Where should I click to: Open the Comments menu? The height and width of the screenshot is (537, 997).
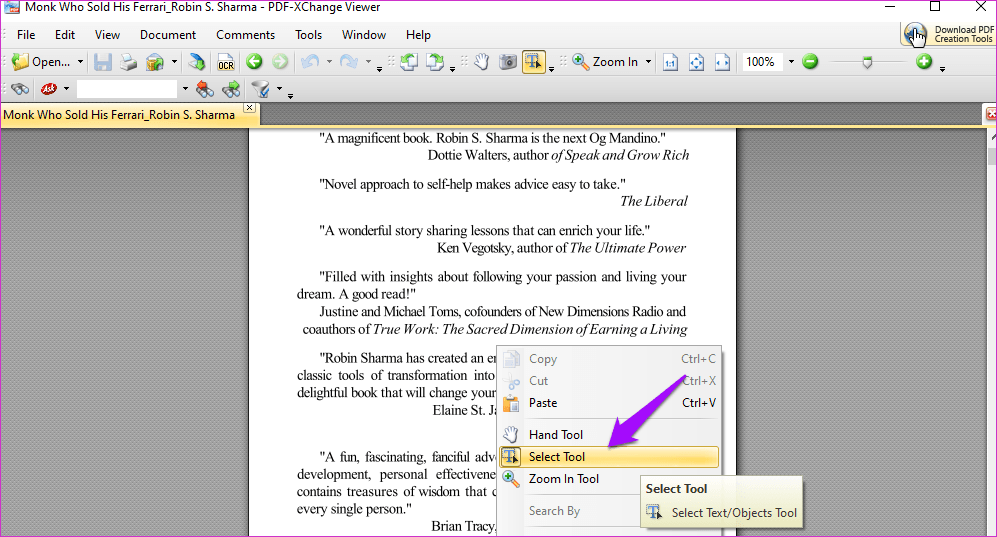click(245, 35)
